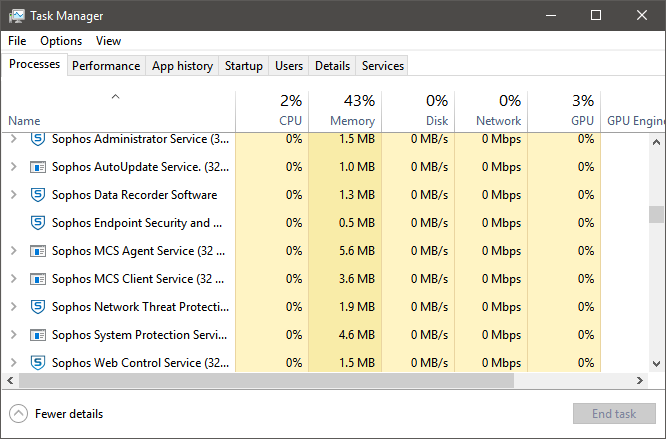Expand Sophos AutoUpdate Service process group

tap(14, 167)
